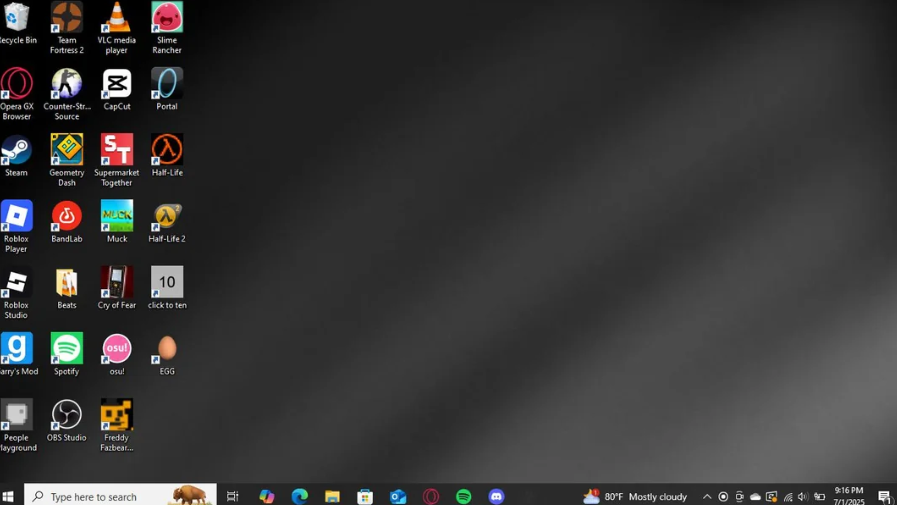Open Copilot from the taskbar
The height and width of the screenshot is (505, 897).
pos(267,496)
